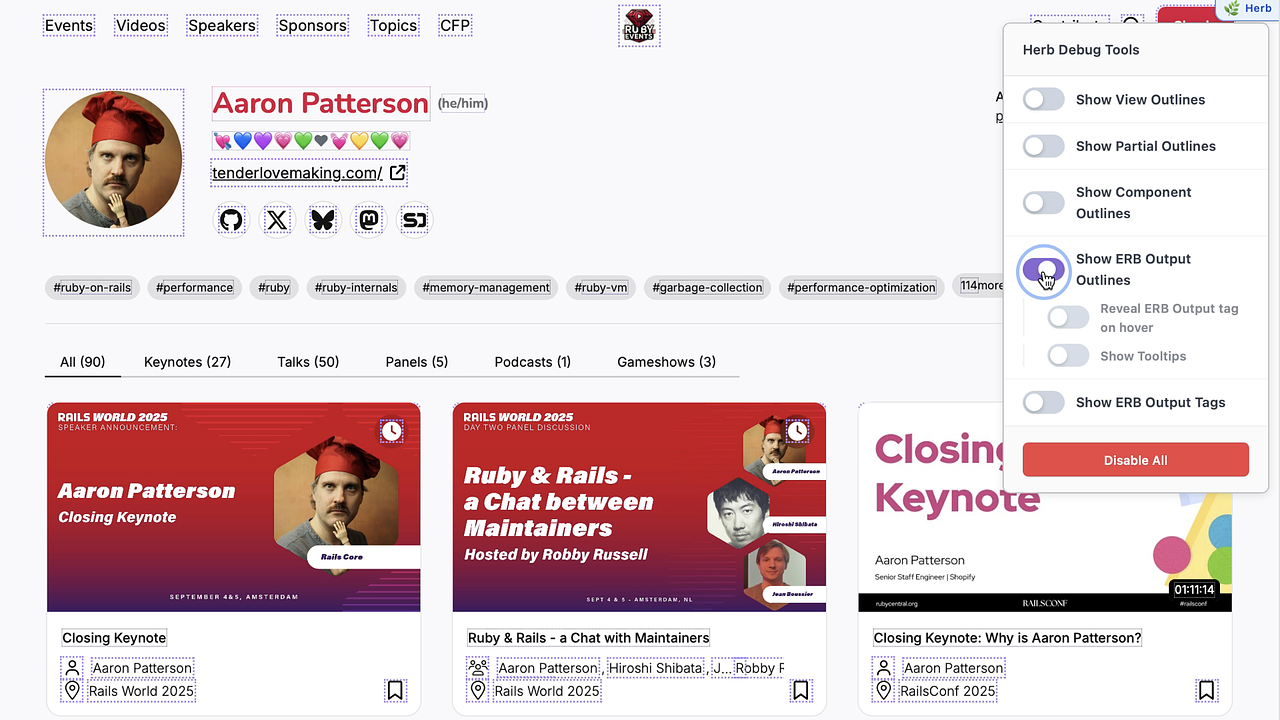Screen dimensions: 1280x720
Task: Click the Disable All button
Action: tap(1135, 460)
